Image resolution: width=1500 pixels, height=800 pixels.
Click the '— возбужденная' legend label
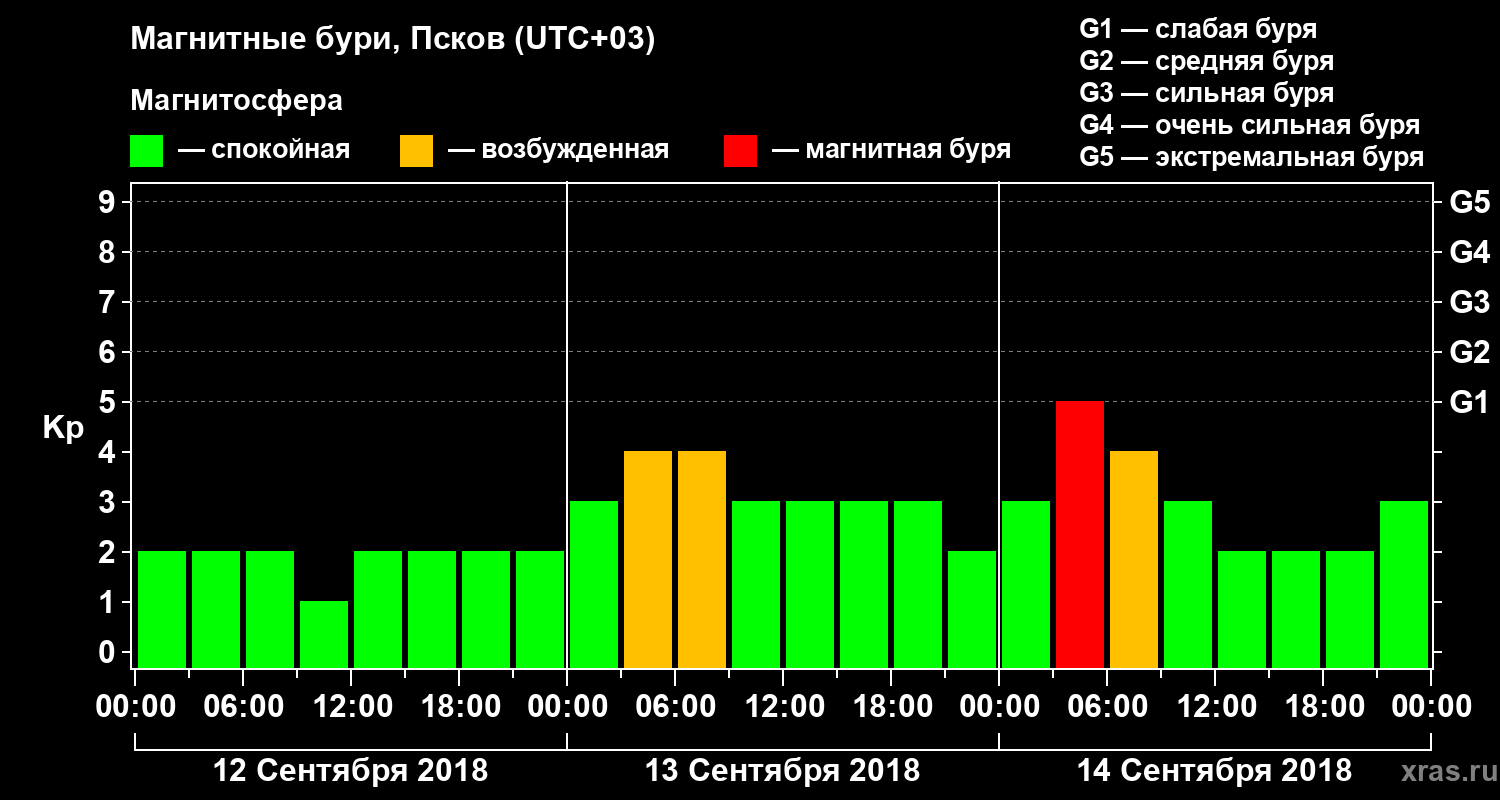[558, 151]
